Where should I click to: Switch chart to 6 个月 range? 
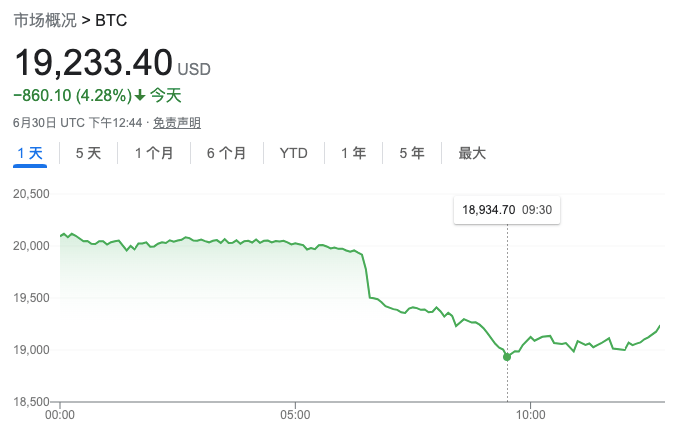(227, 153)
